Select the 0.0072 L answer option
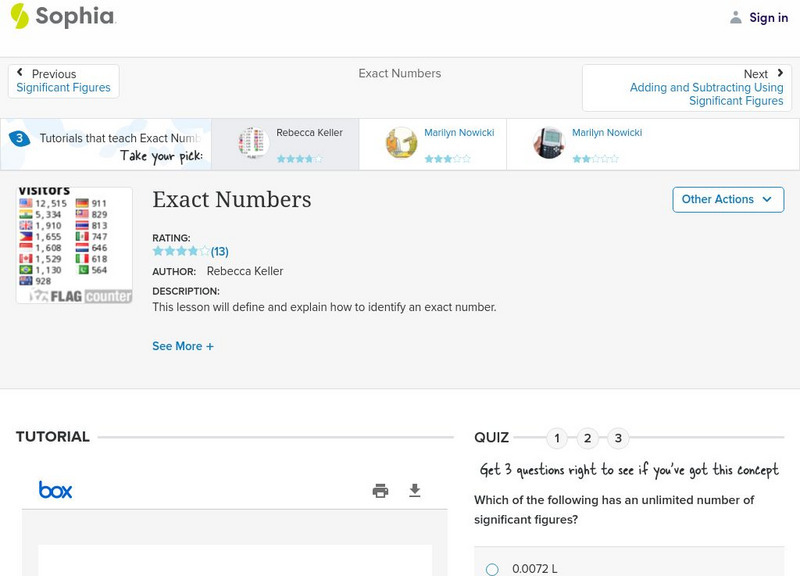The width and height of the screenshot is (800, 576). click(x=492, y=569)
